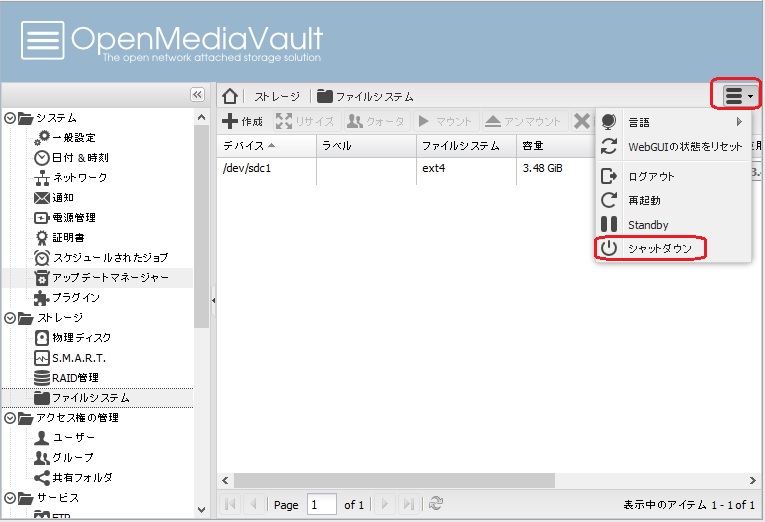Click the アンマウント toolbar button

point(523,121)
